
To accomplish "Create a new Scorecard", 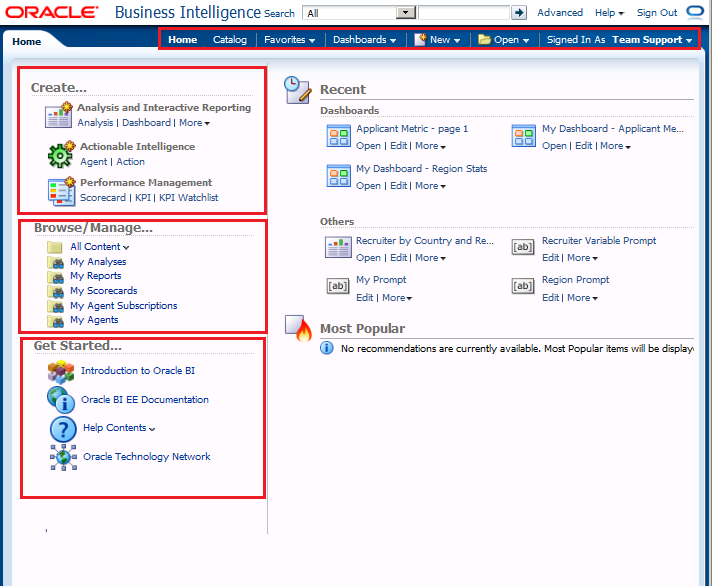I will (x=103, y=198).
